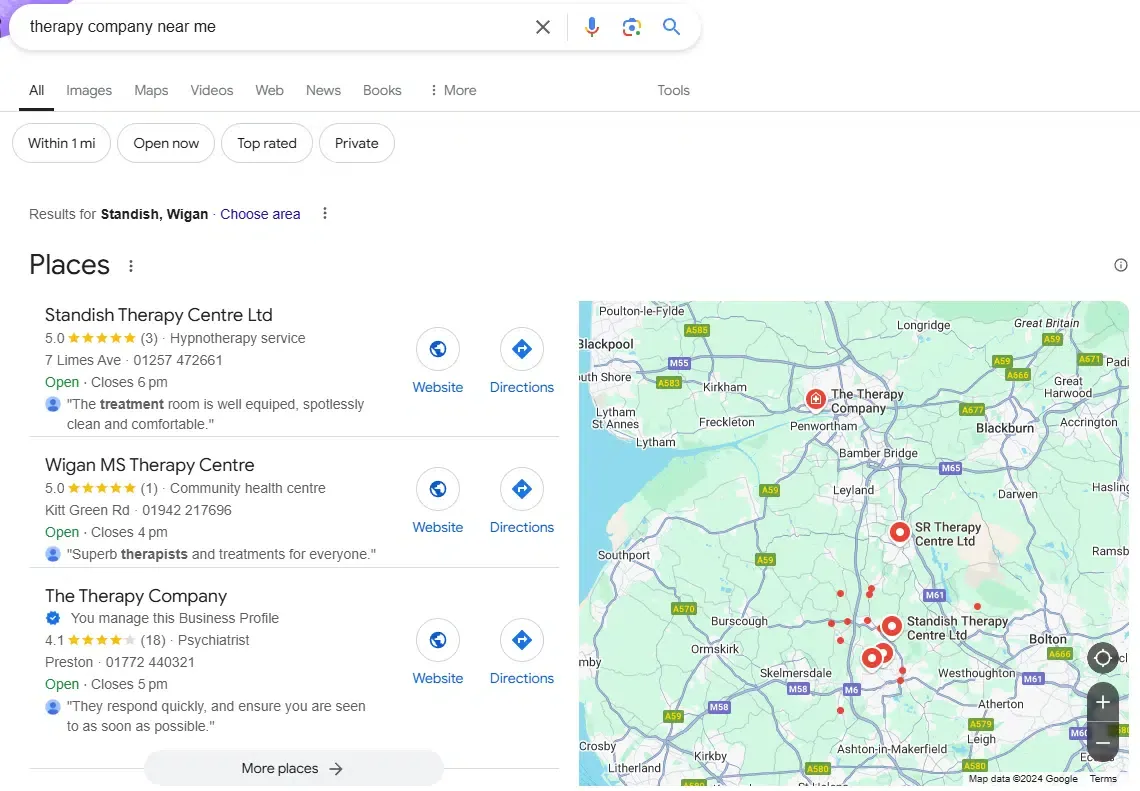Click the map's my-location target icon
Viewport: 1140px width, 791px height.
pos(1102,658)
